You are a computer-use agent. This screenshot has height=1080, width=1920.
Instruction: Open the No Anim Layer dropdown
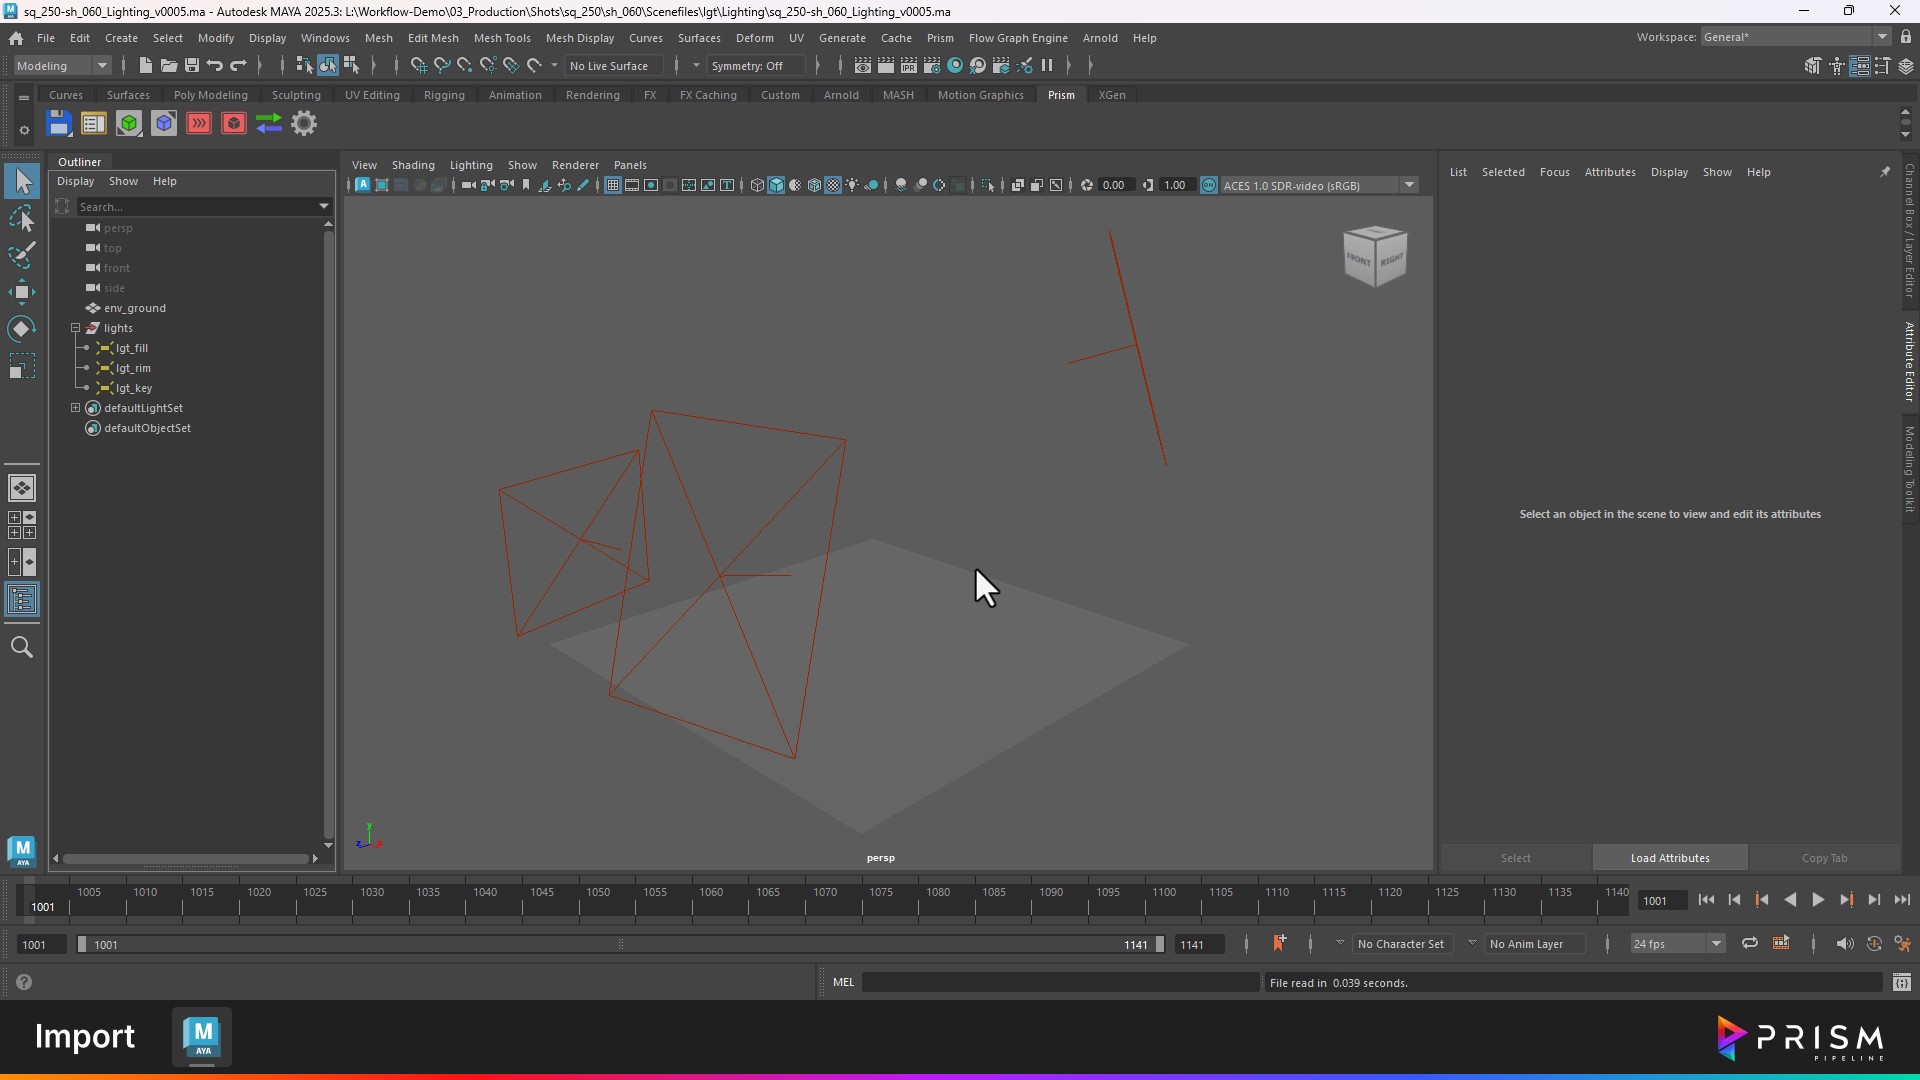[1537, 944]
